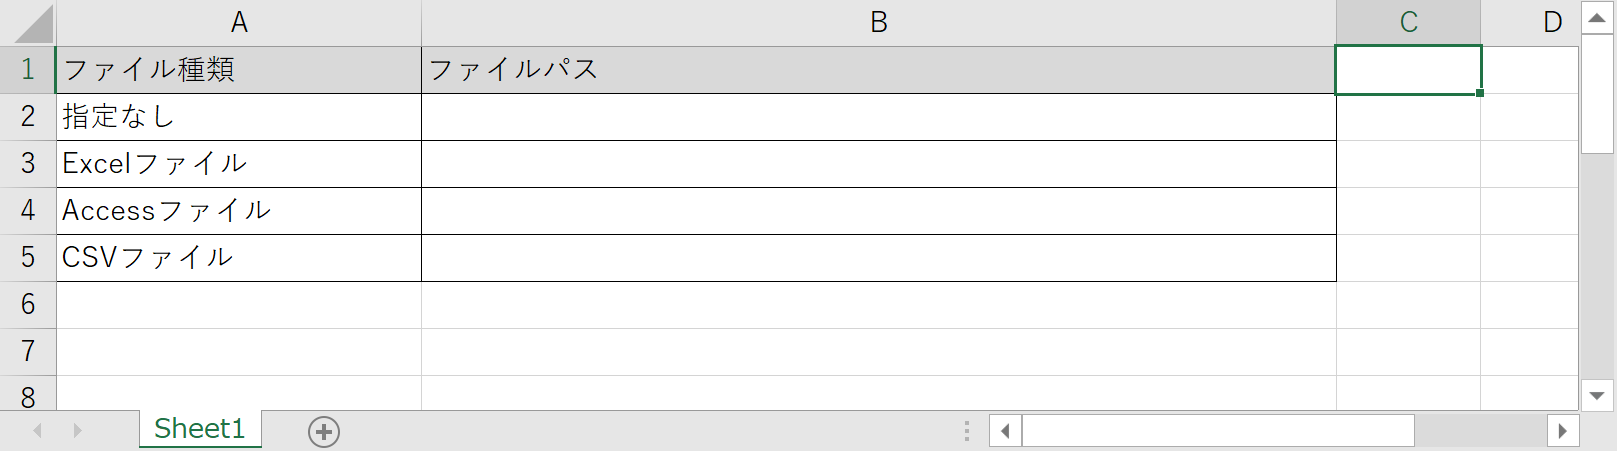Click the Excelファイル cell
The height and width of the screenshot is (451, 1617).
coord(238,164)
